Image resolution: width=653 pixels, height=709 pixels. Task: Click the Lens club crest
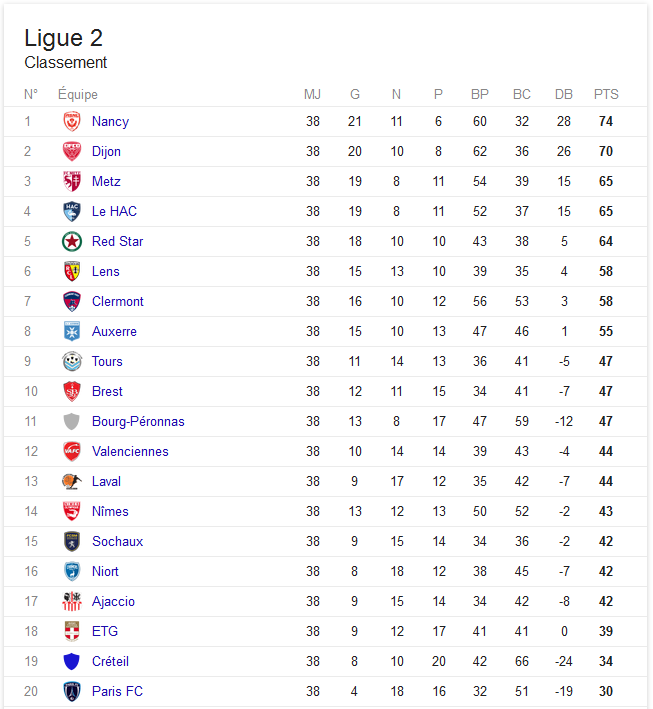[x=71, y=271]
